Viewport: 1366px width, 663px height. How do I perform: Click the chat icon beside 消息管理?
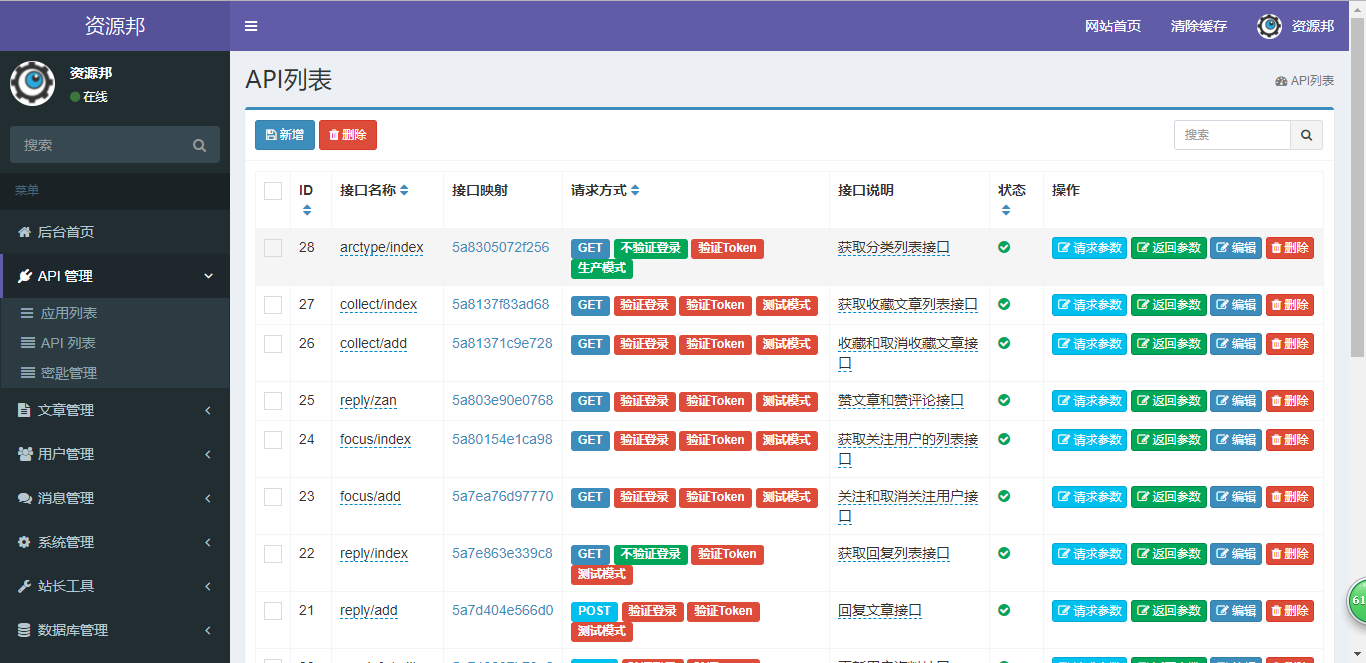point(25,498)
